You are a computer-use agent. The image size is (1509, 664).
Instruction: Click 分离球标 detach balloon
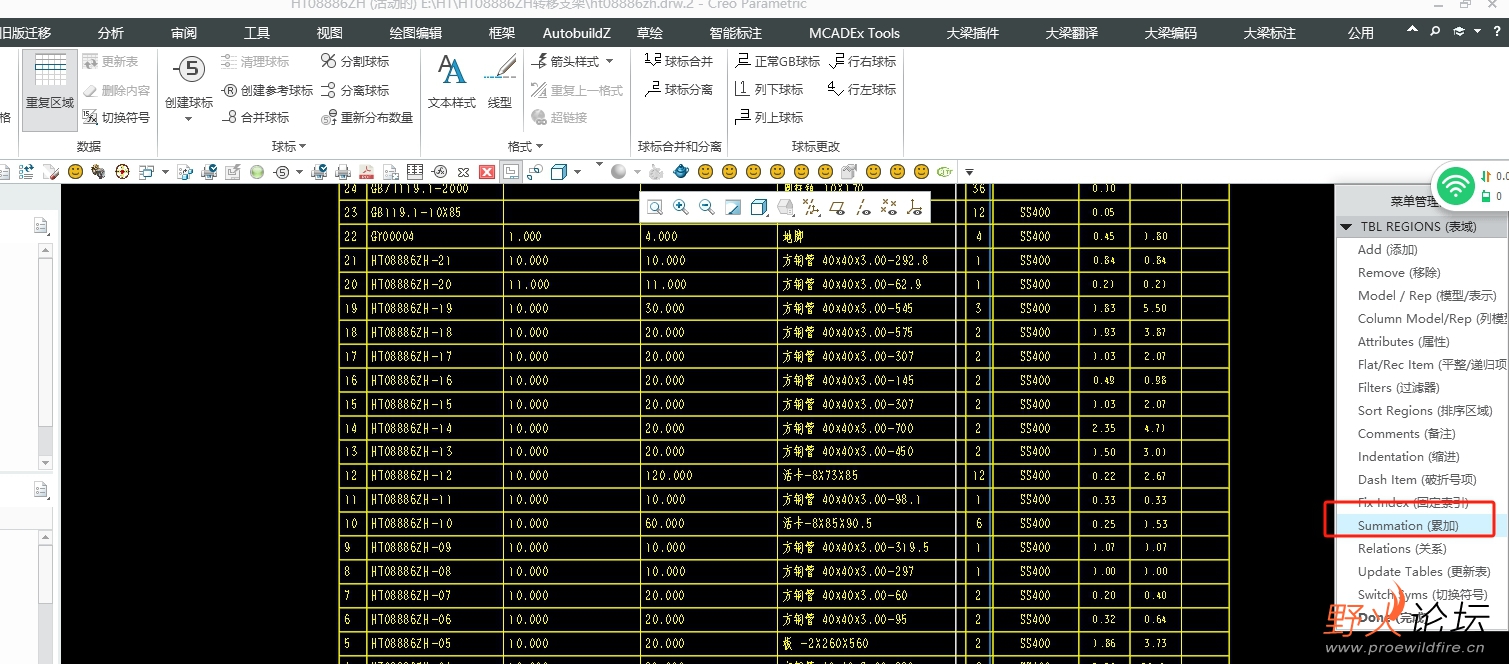click(355, 90)
